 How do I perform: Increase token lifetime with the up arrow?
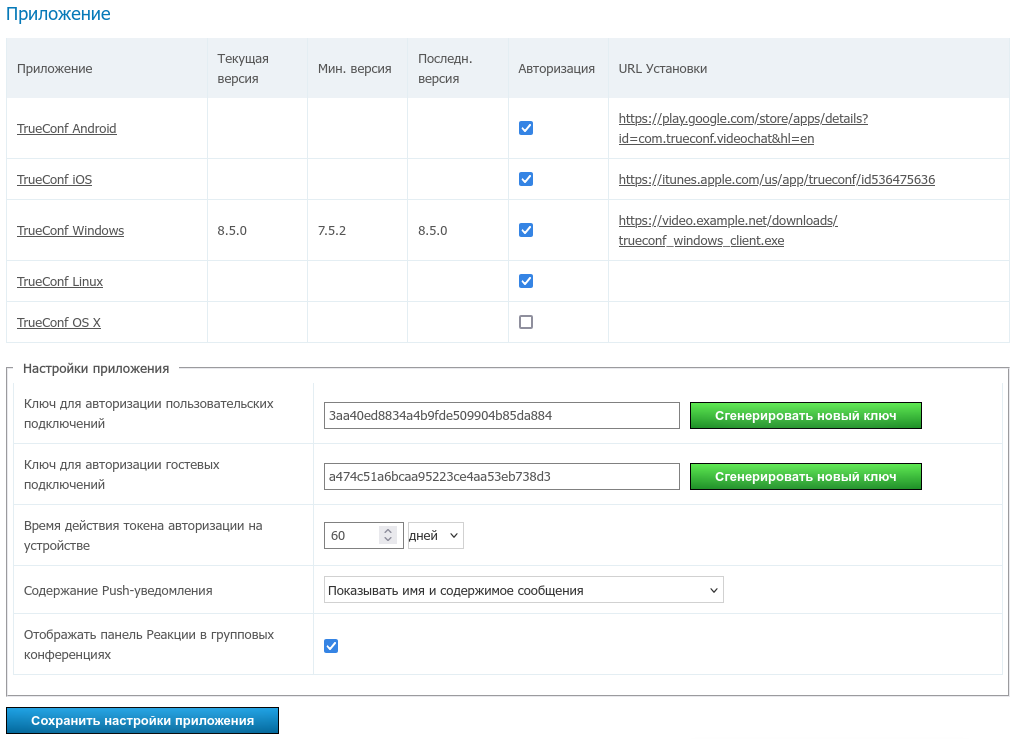[x=388, y=530]
